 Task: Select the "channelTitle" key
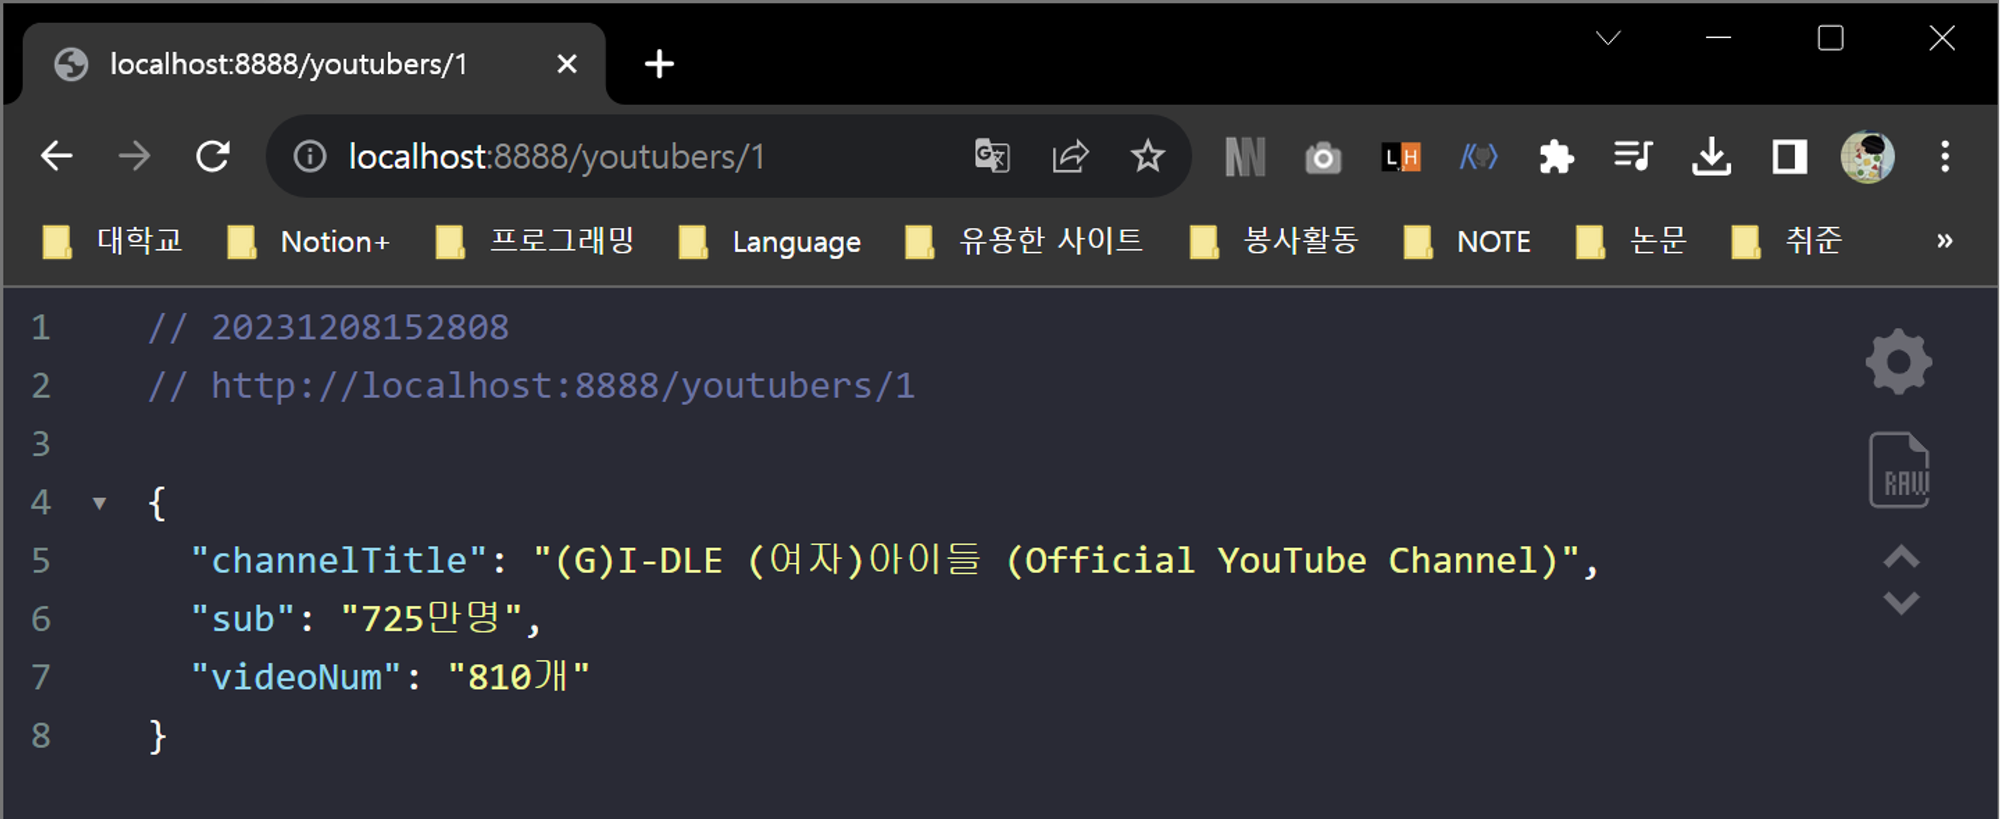coord(339,561)
